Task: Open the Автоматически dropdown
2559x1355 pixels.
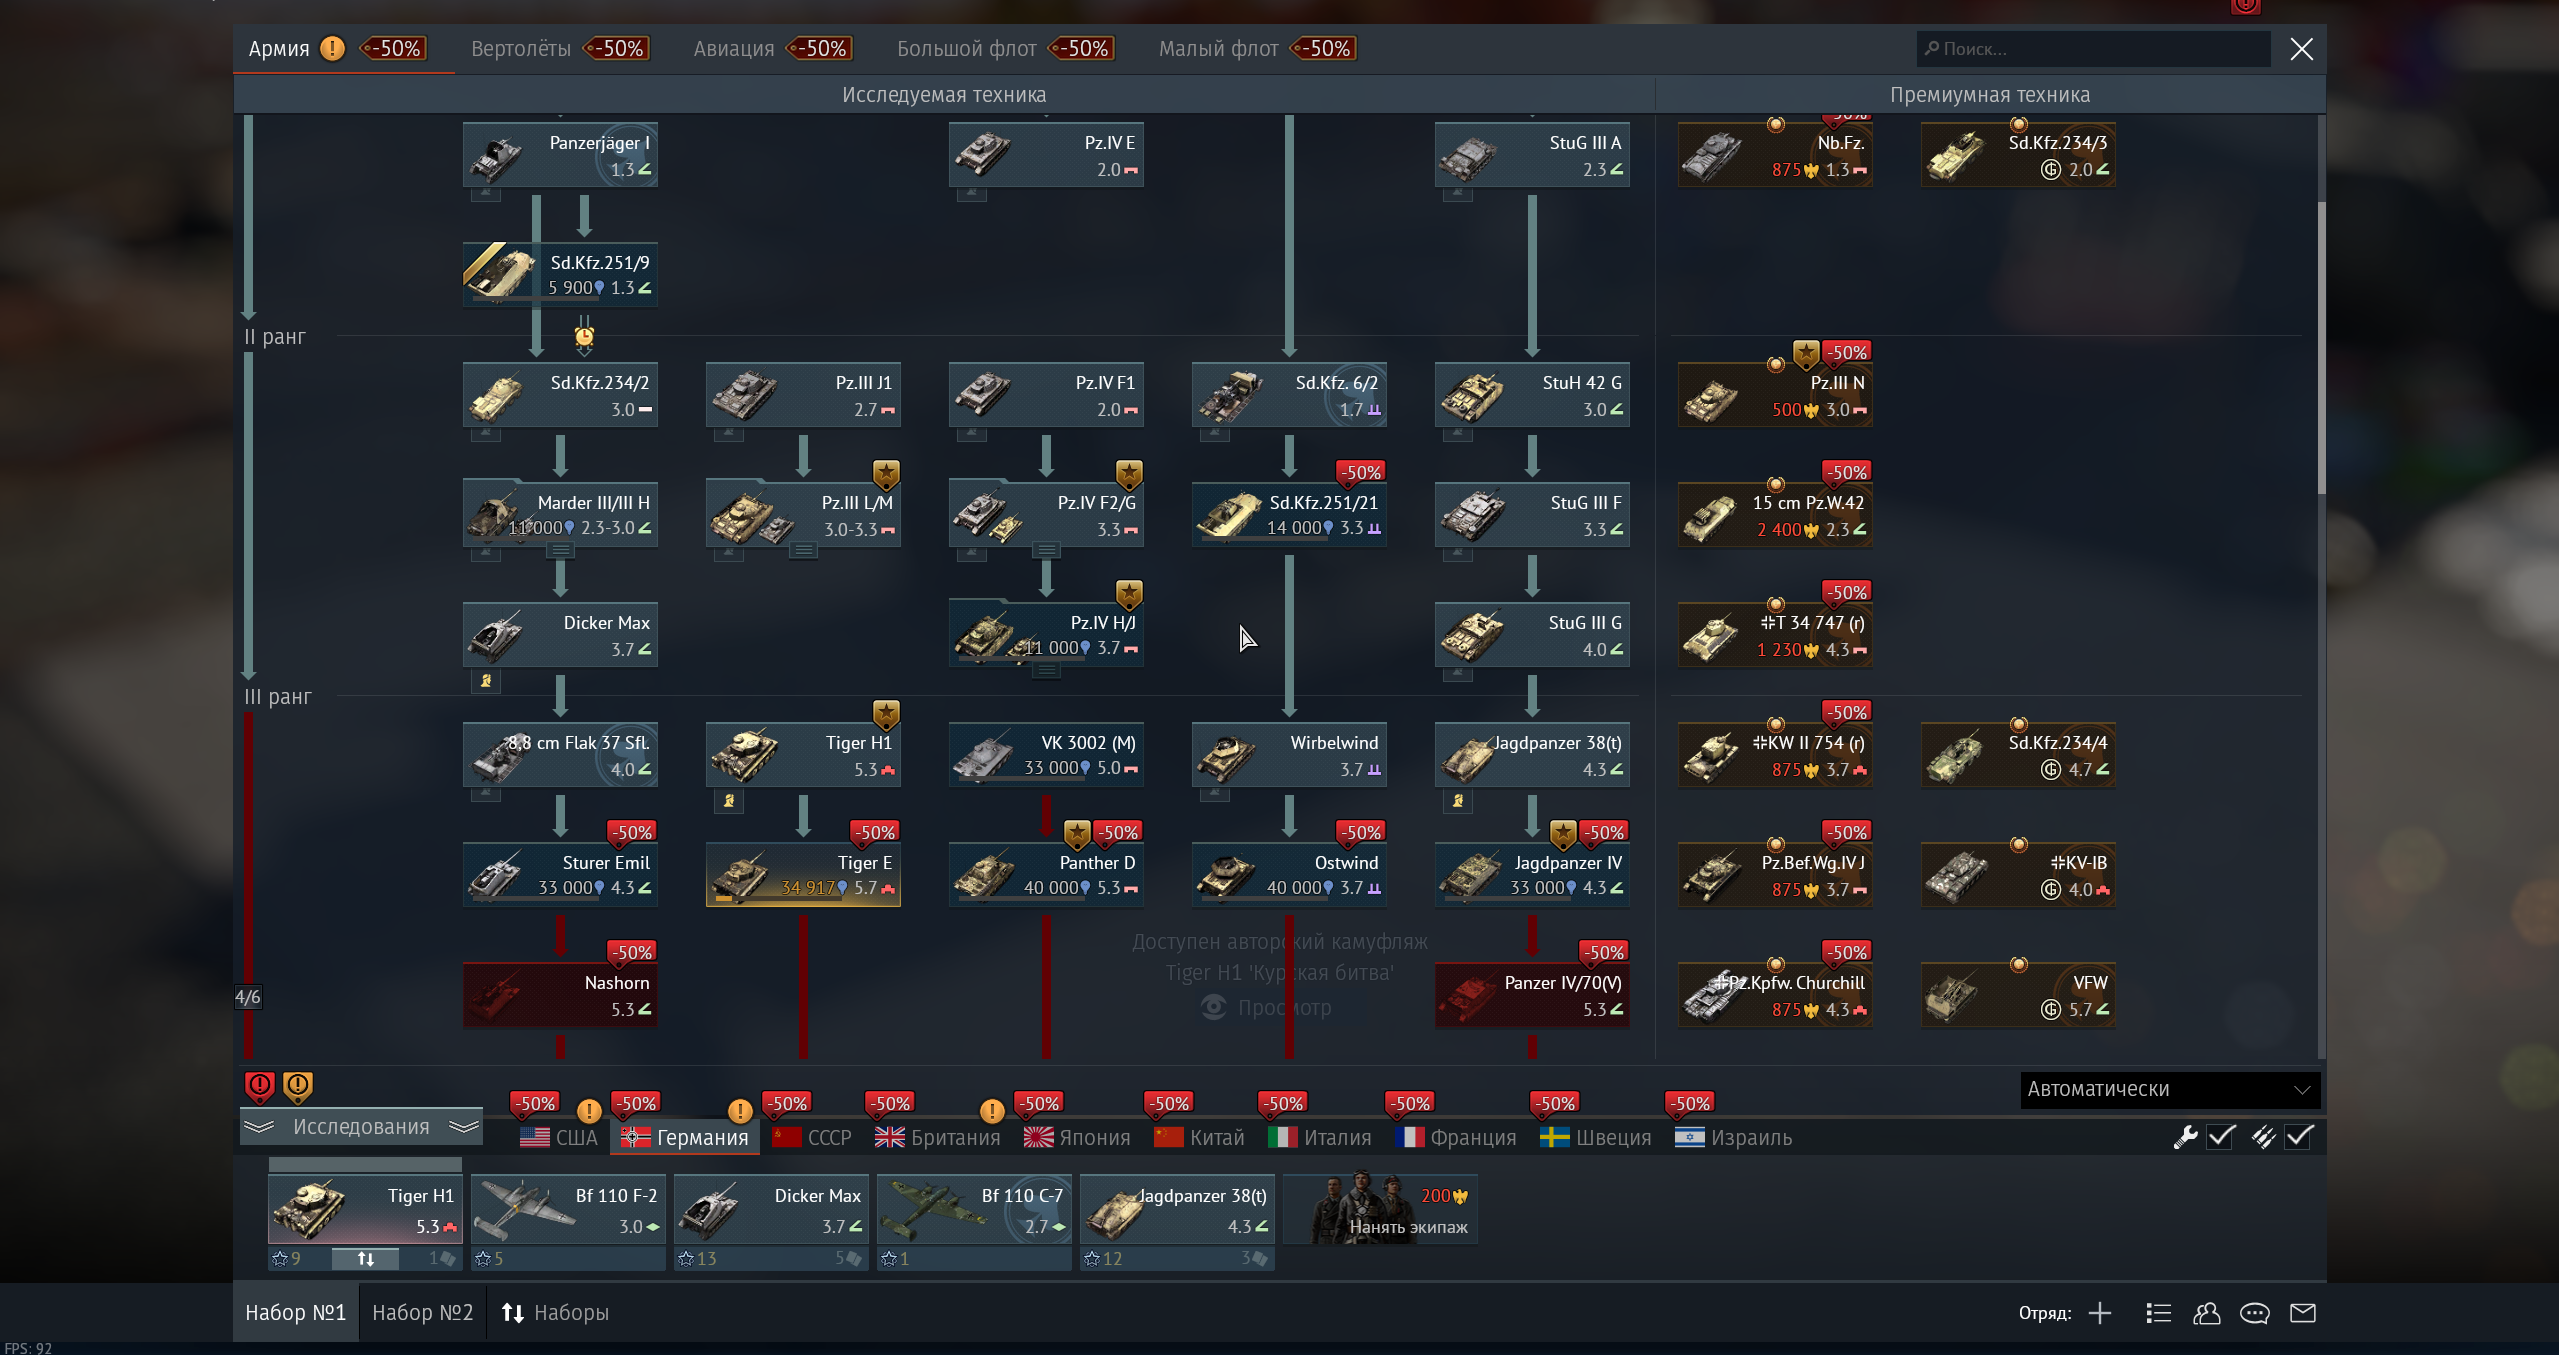Action: [2169, 1089]
